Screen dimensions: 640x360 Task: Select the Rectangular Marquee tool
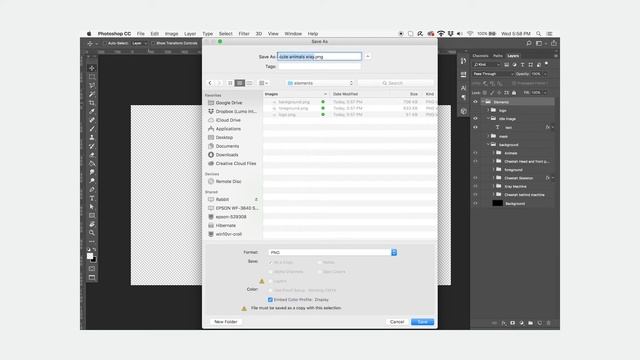92,77
